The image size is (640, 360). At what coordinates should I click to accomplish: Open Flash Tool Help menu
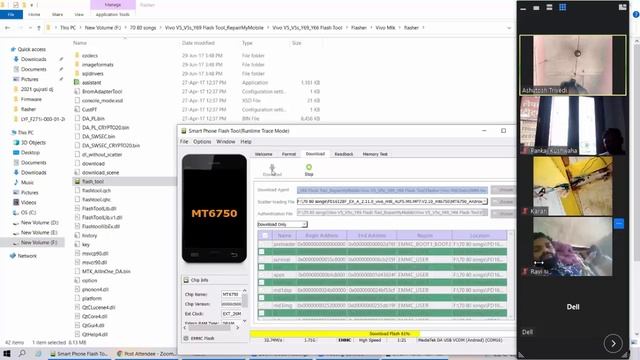246,142
